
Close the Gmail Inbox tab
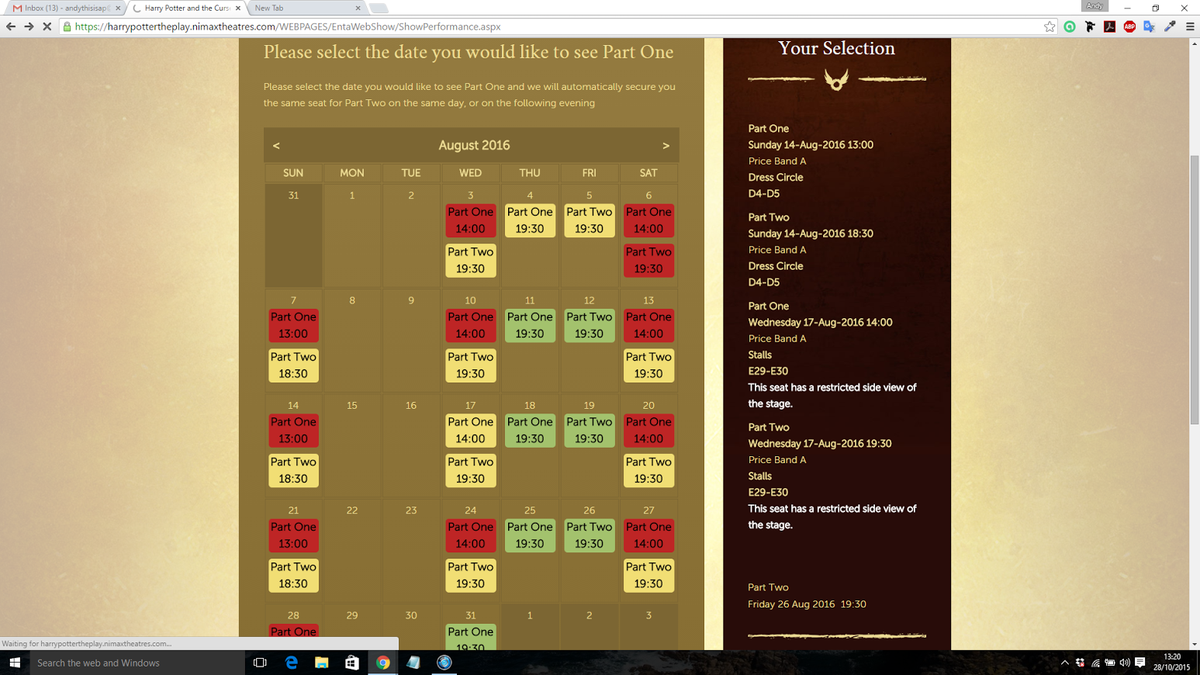[x=118, y=7]
